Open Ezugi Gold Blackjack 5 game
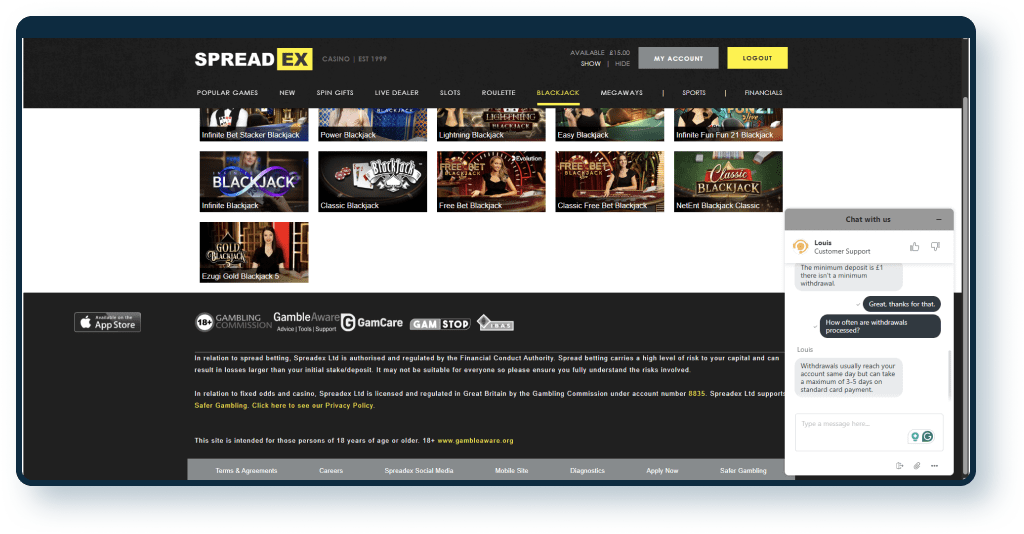Viewport: 1024px width, 534px height. (x=254, y=252)
